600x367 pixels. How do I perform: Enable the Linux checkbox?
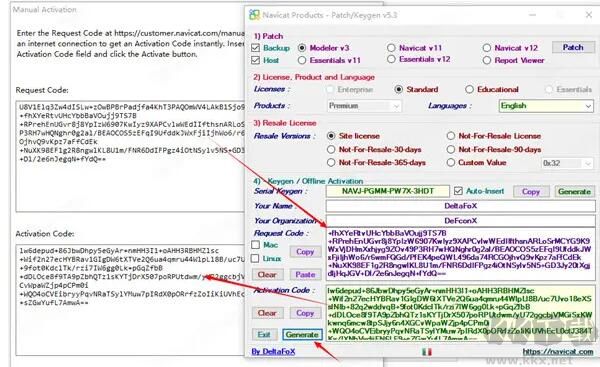click(x=255, y=258)
